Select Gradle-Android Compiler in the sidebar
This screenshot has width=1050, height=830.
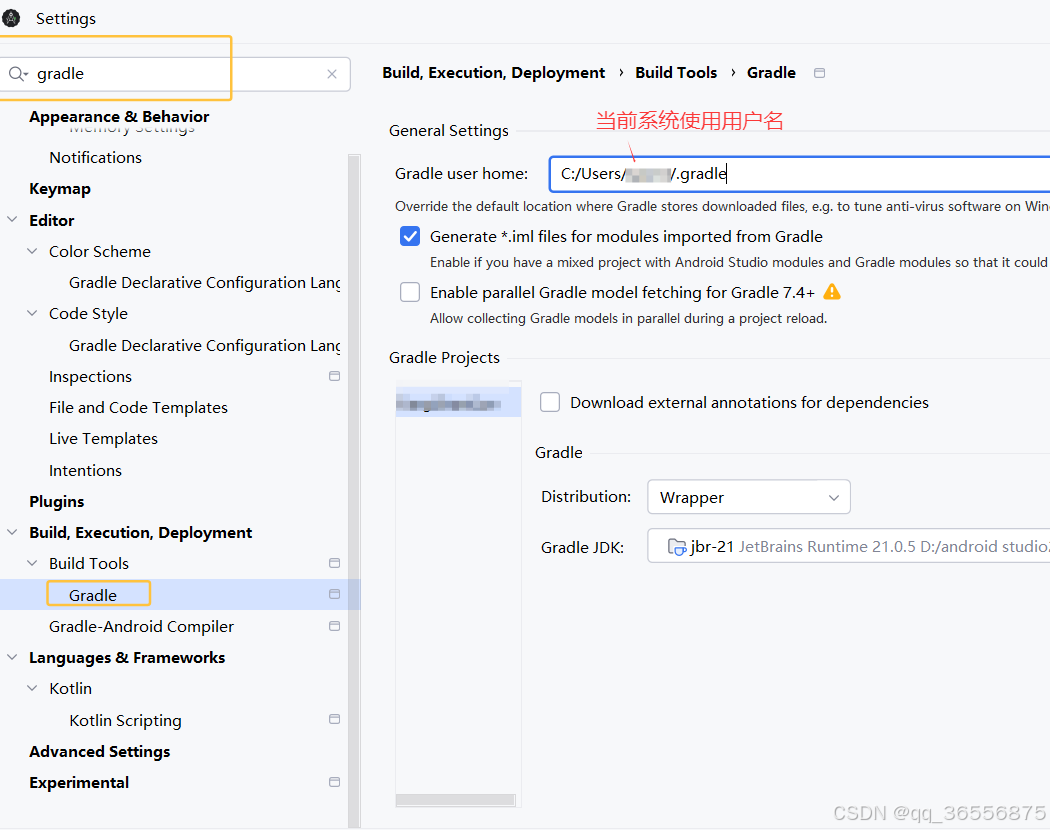(x=141, y=626)
